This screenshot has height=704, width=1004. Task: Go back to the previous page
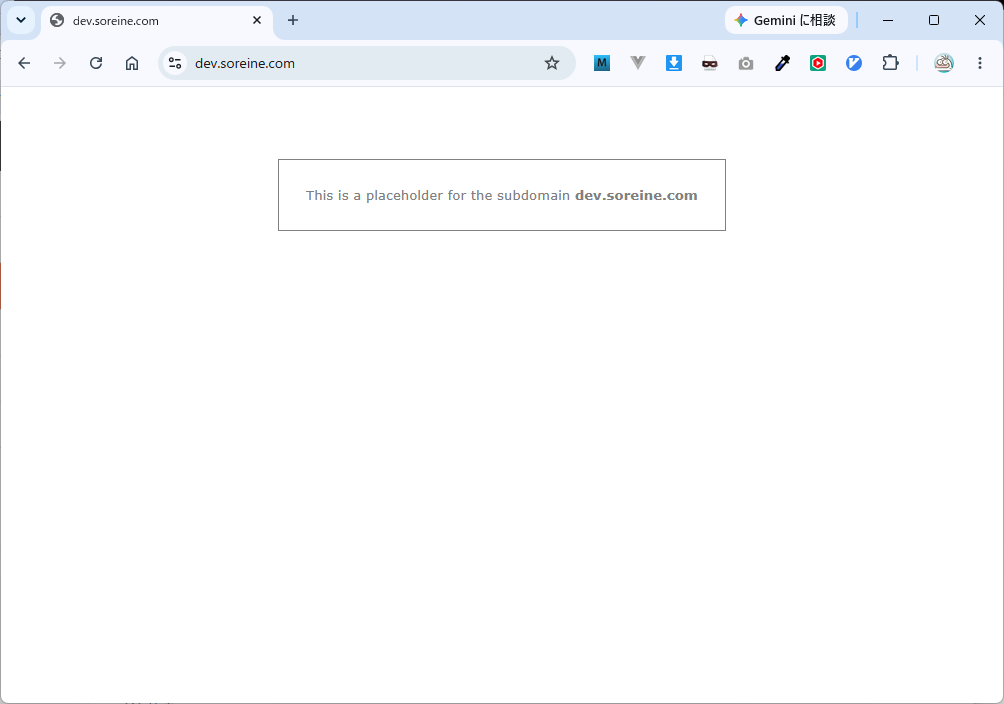[24, 63]
